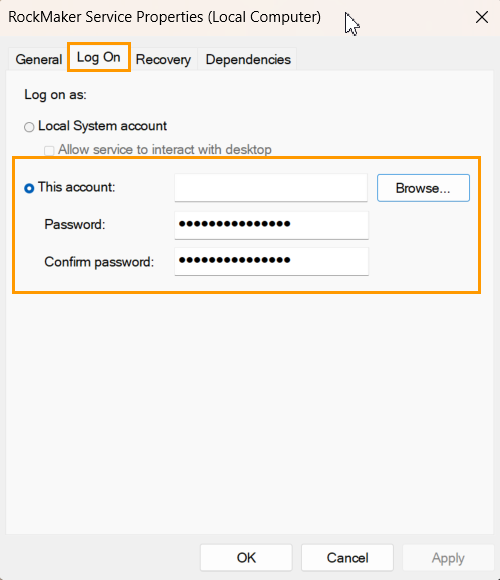Click the Confirm password: label text
Screen dimensions: 500x580
click(x=99, y=262)
